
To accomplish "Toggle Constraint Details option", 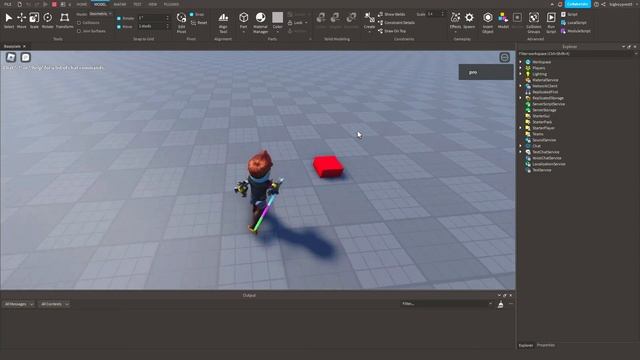I will 396,23.
